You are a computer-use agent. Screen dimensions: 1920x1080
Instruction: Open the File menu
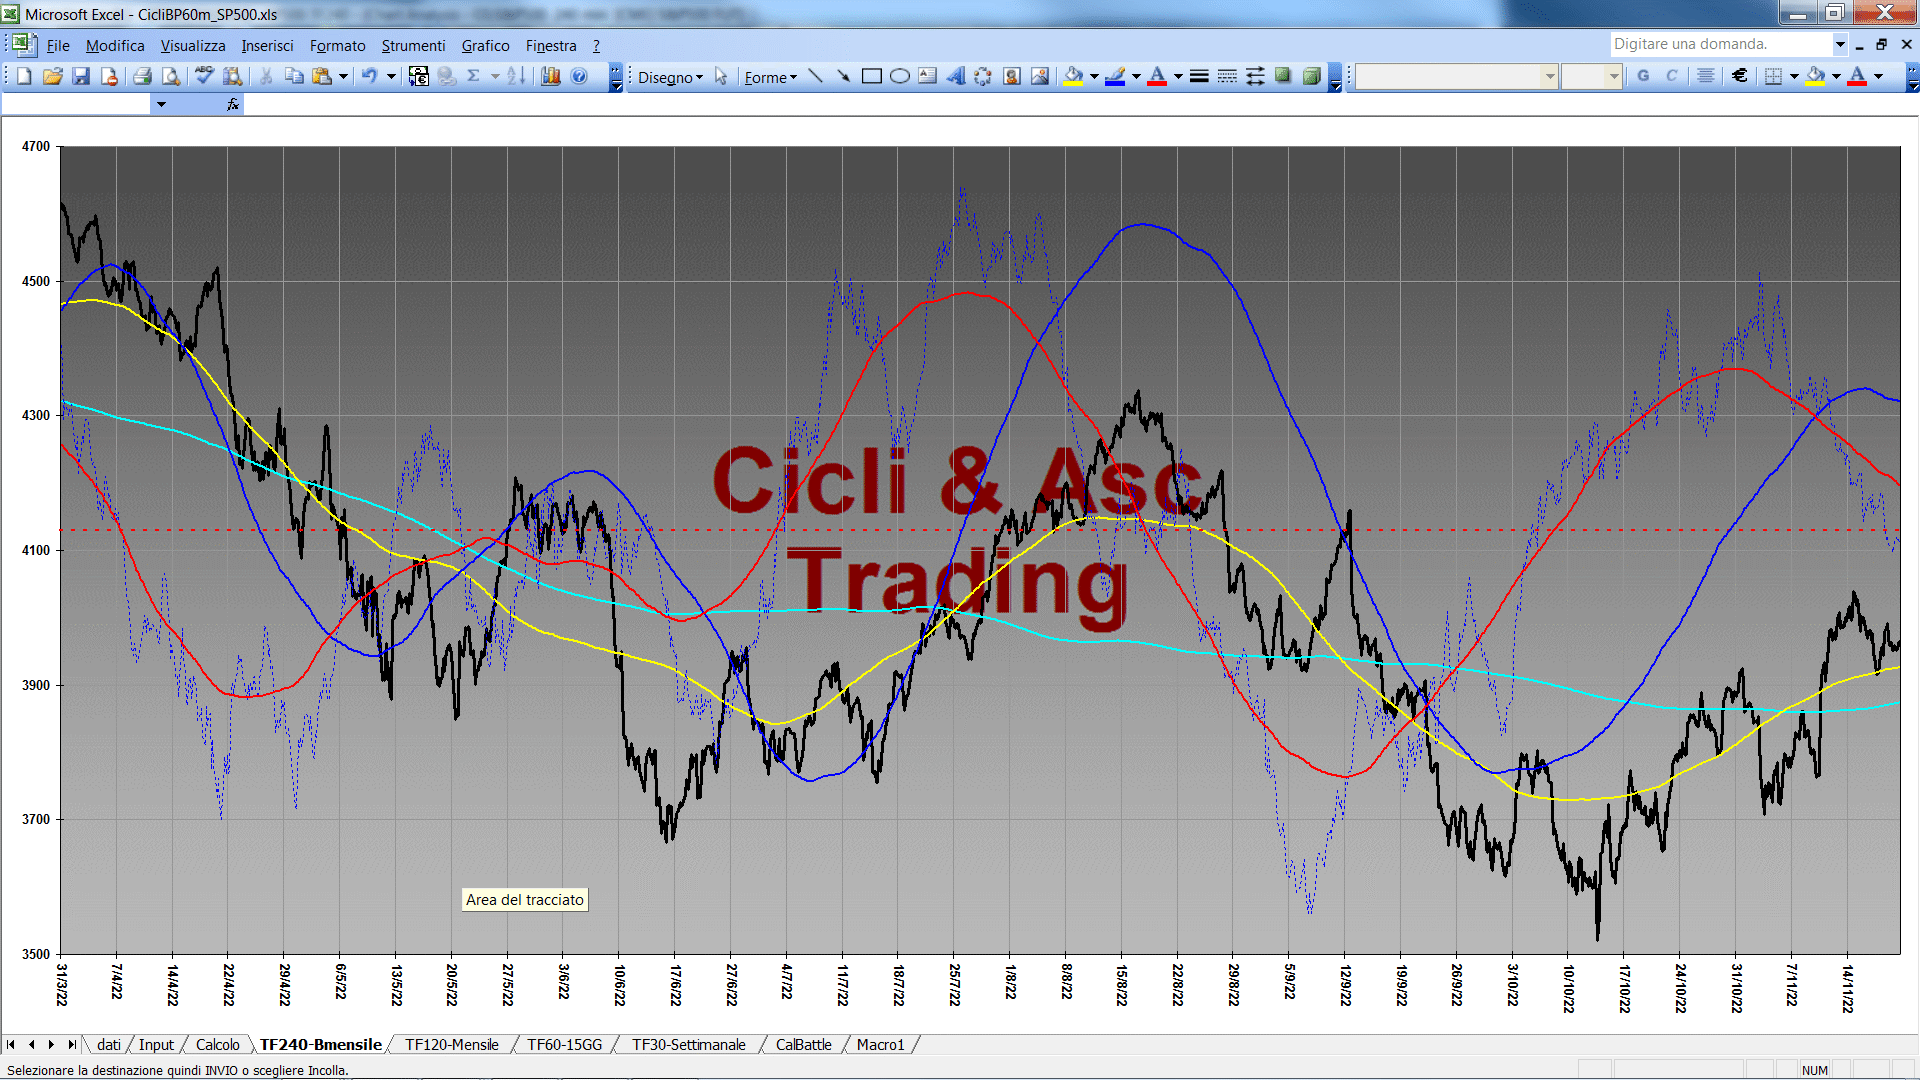click(58, 46)
